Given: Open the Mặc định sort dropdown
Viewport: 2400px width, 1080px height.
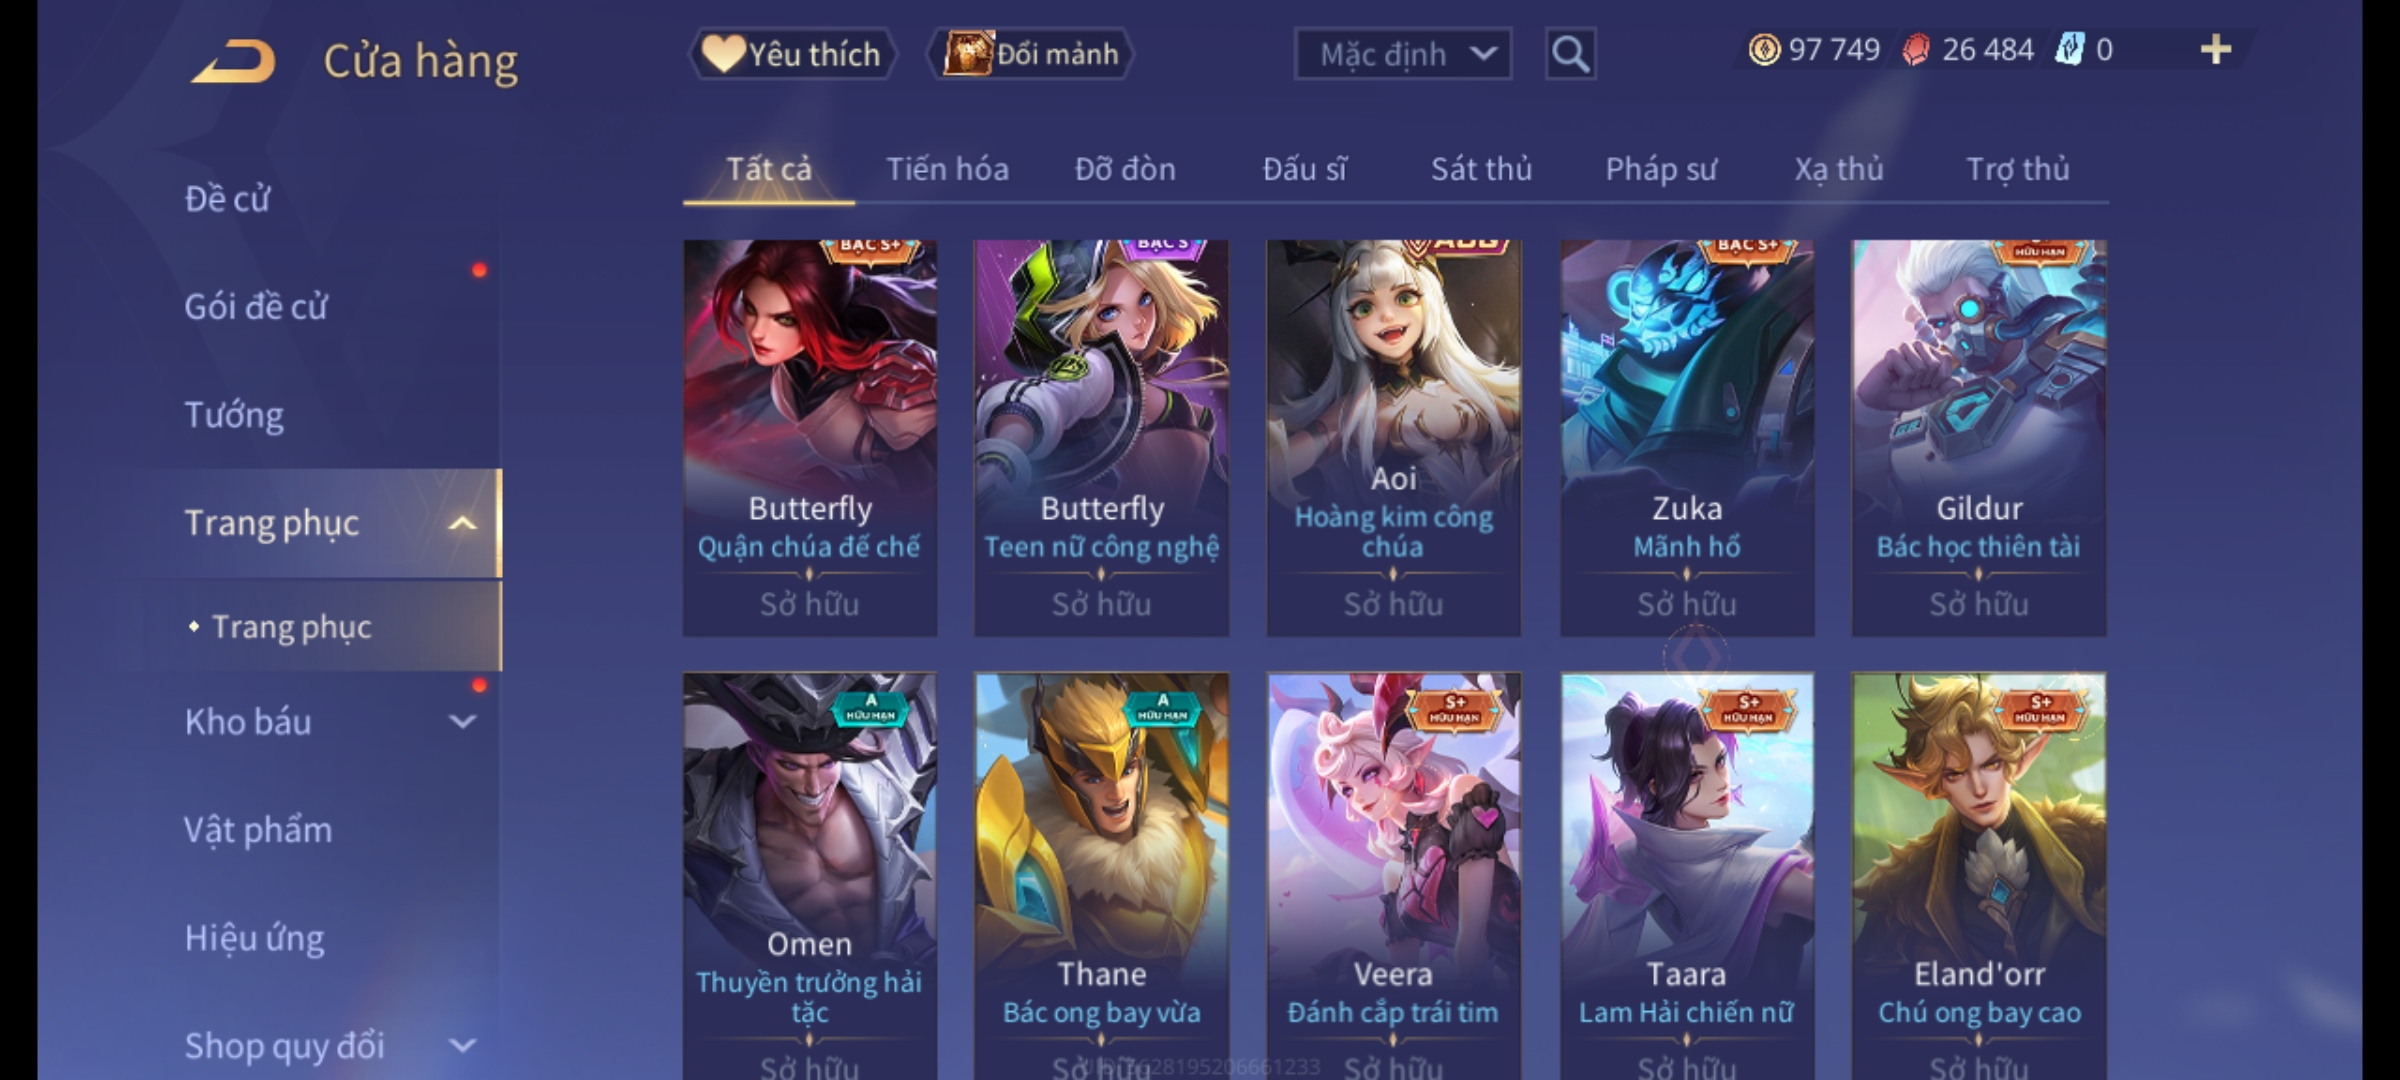Looking at the screenshot, I should (1402, 54).
